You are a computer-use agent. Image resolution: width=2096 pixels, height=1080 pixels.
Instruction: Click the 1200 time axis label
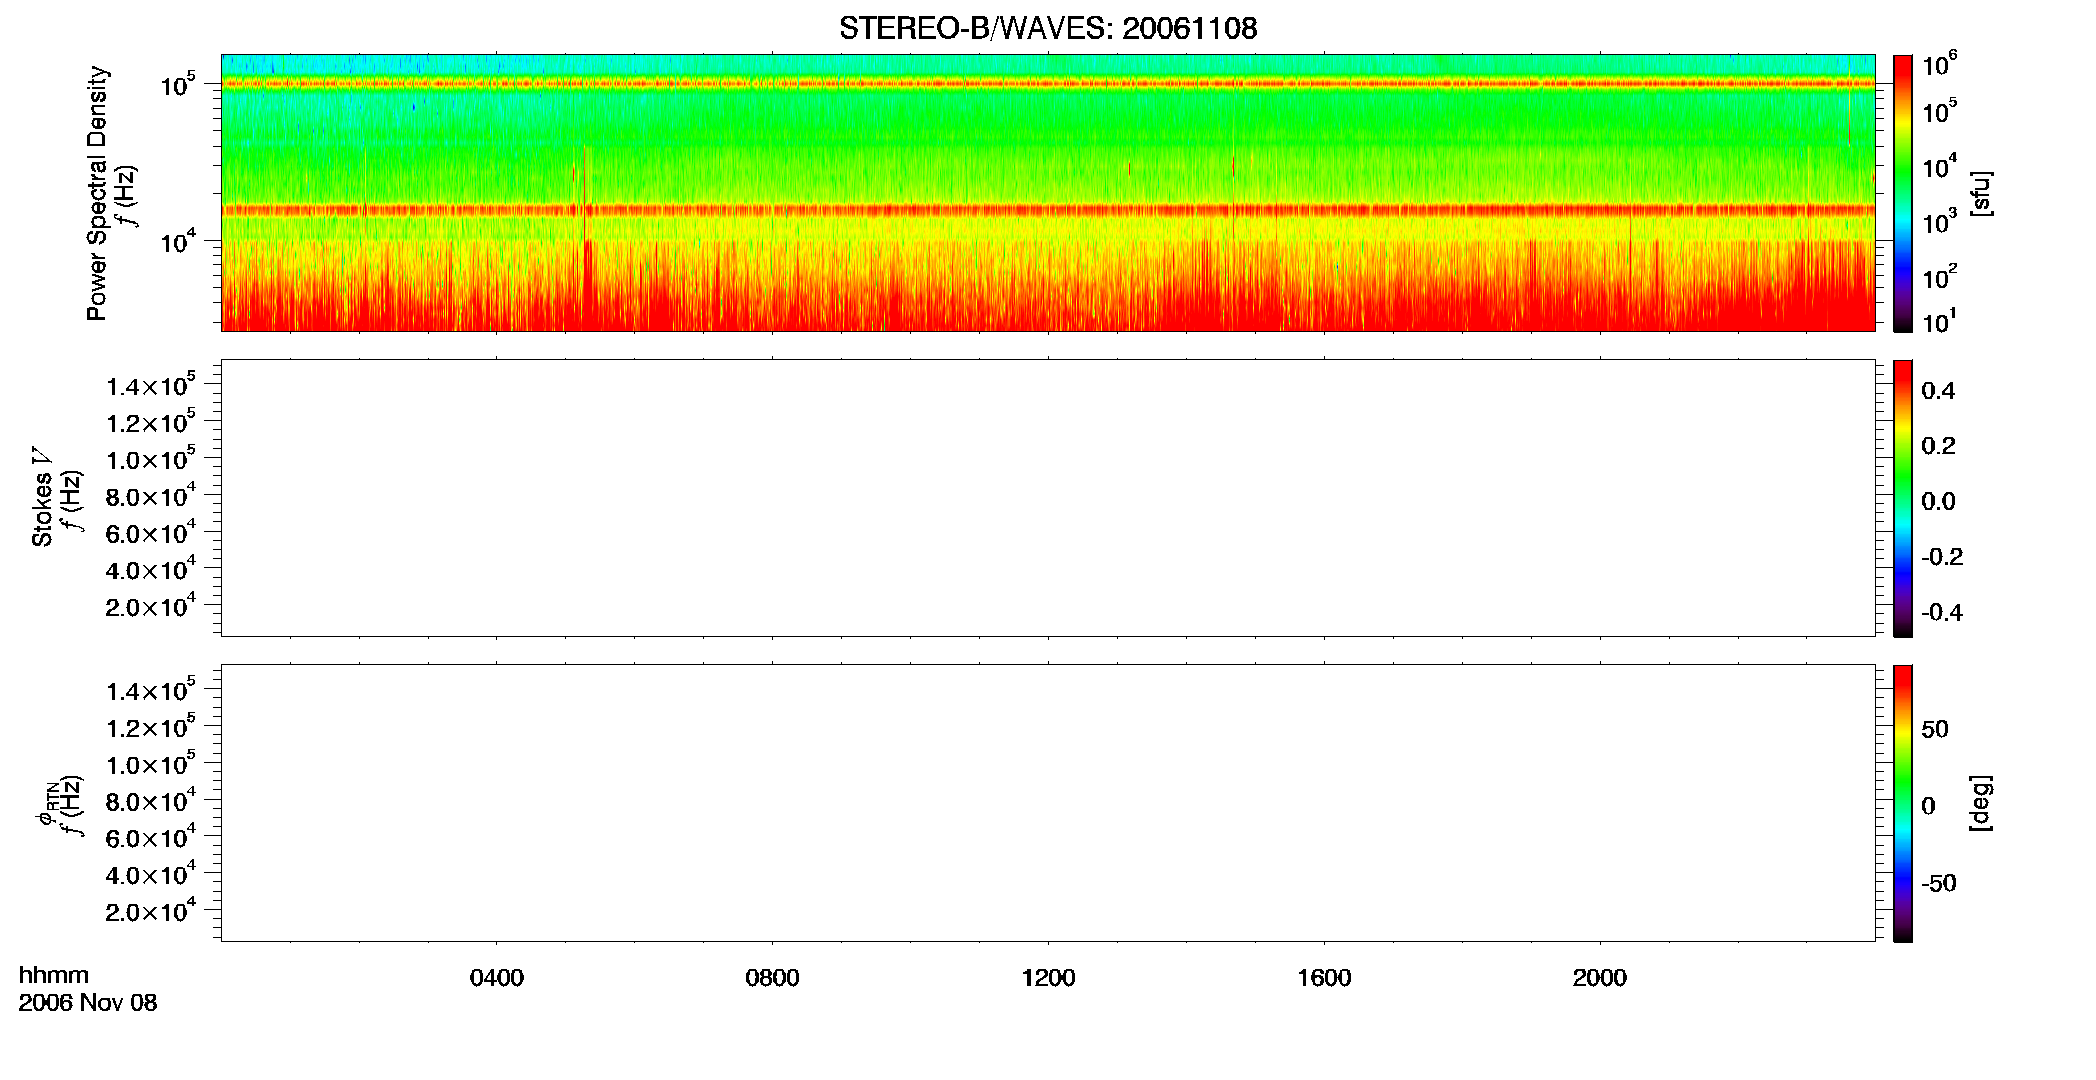pyautogui.click(x=1048, y=978)
